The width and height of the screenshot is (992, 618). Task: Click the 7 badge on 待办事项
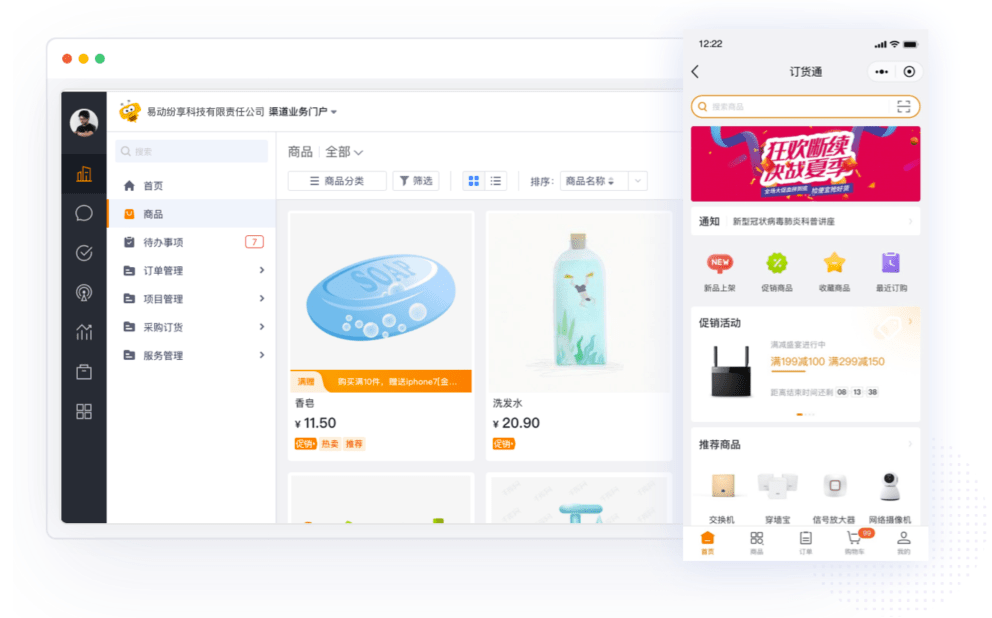click(x=254, y=242)
